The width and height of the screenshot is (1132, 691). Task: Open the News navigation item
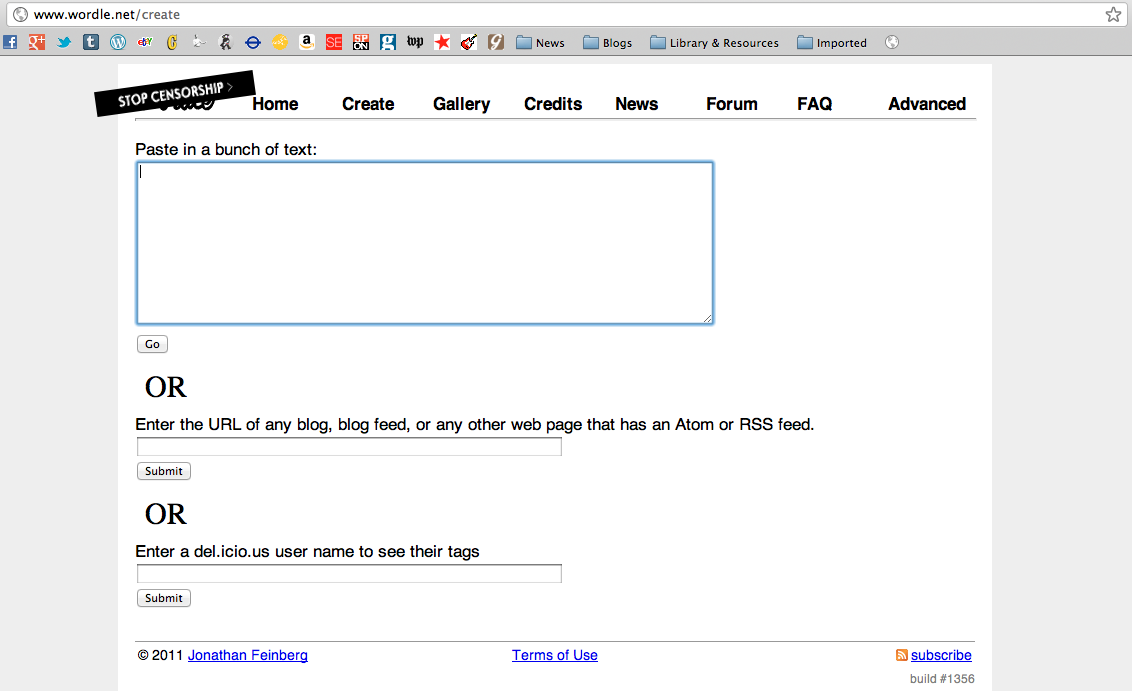click(x=637, y=104)
